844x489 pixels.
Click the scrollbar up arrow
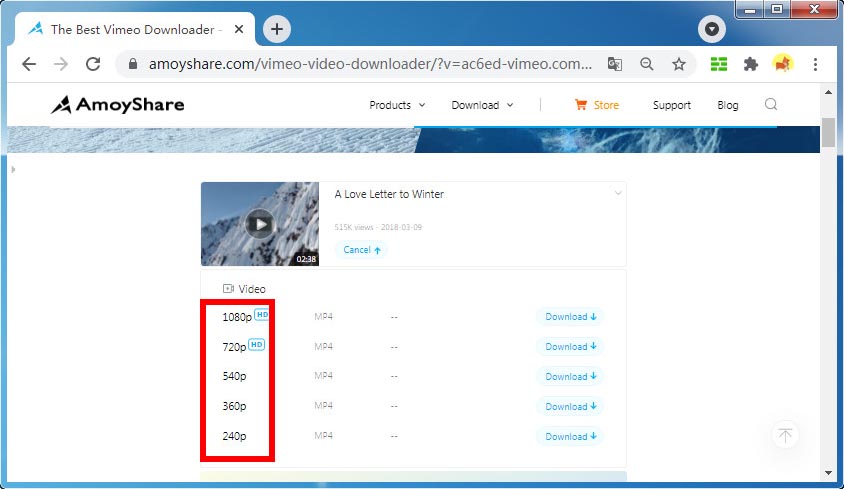(828, 92)
